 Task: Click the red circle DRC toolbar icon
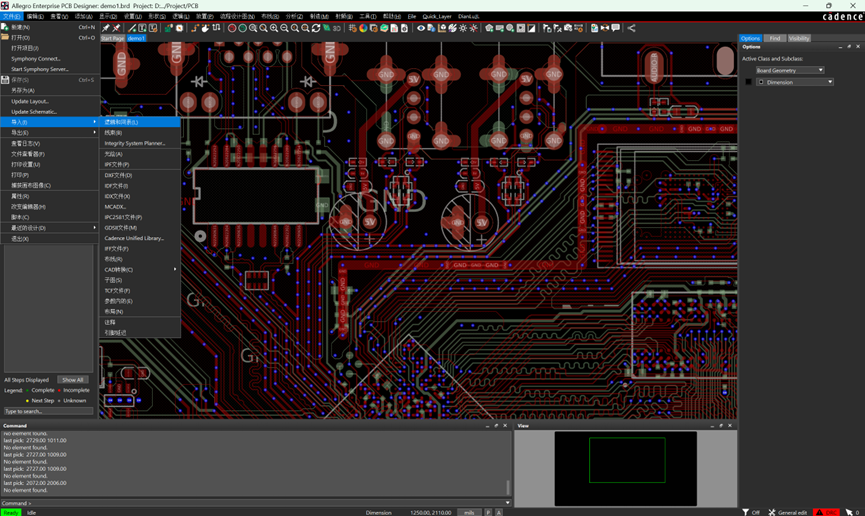(x=232, y=28)
